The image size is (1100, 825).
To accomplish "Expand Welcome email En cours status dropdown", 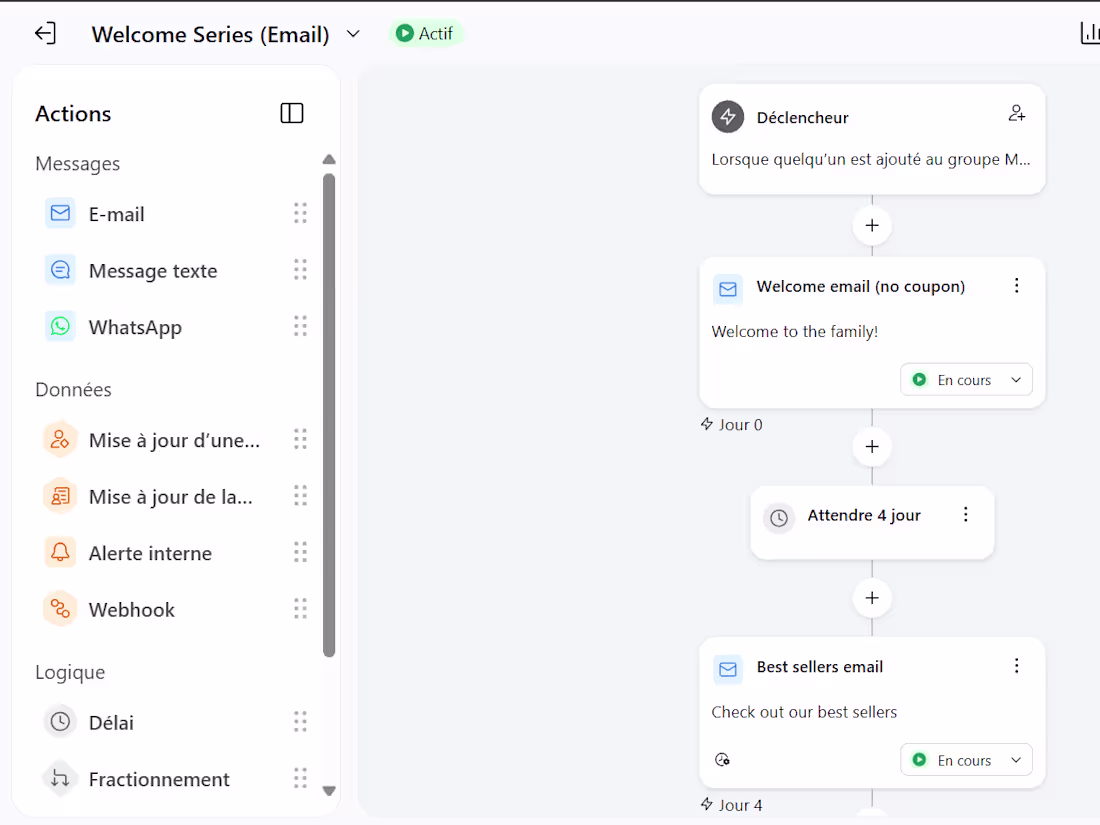I will (x=966, y=380).
